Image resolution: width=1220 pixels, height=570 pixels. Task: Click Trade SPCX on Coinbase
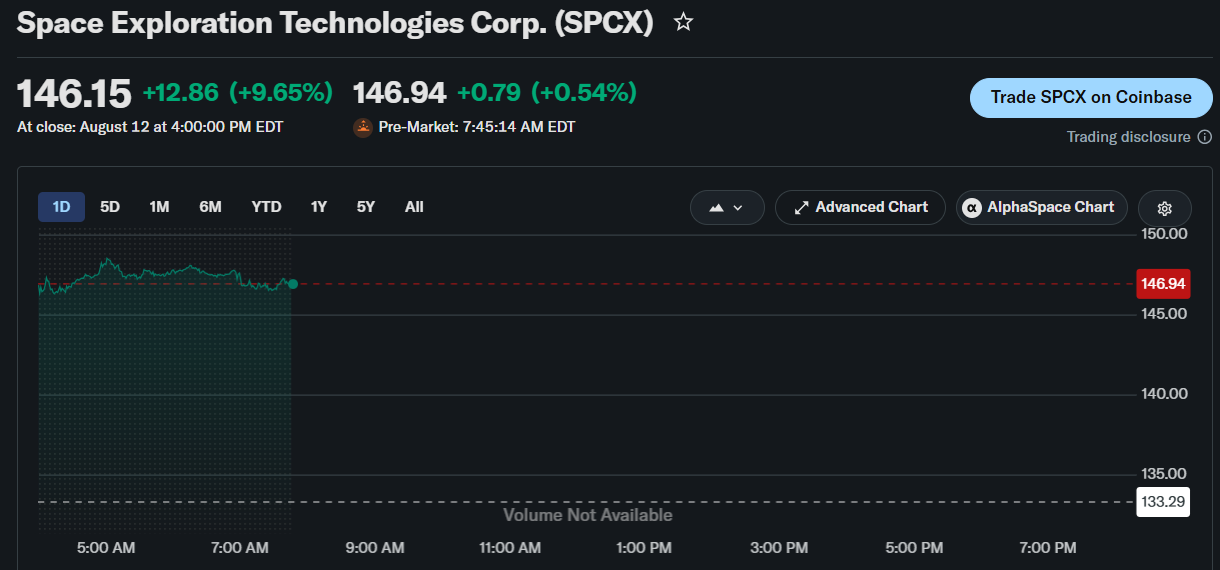coord(1091,97)
